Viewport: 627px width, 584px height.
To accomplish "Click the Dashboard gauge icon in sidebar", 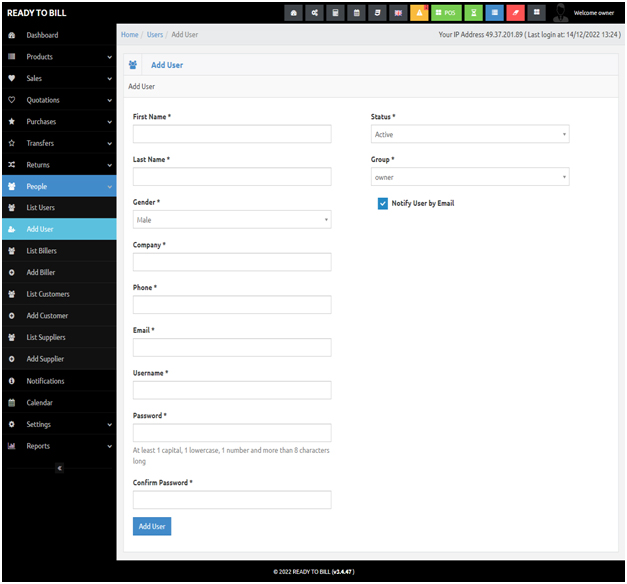I will tap(12, 35).
